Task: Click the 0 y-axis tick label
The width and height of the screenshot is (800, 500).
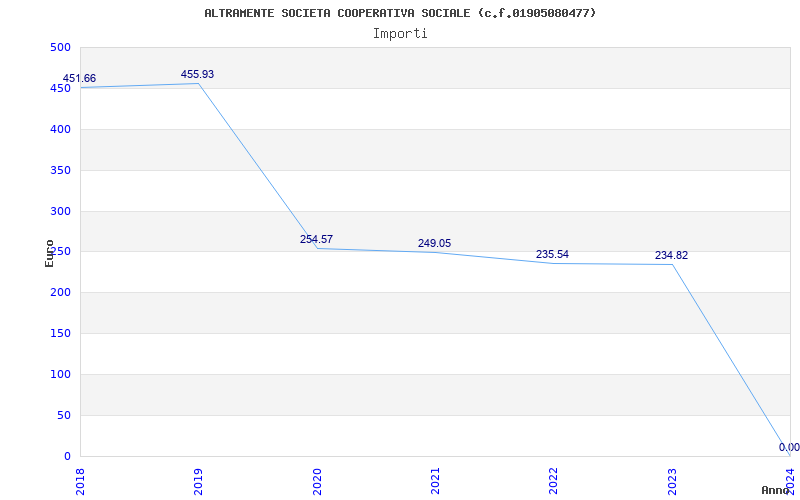Action: point(67,456)
